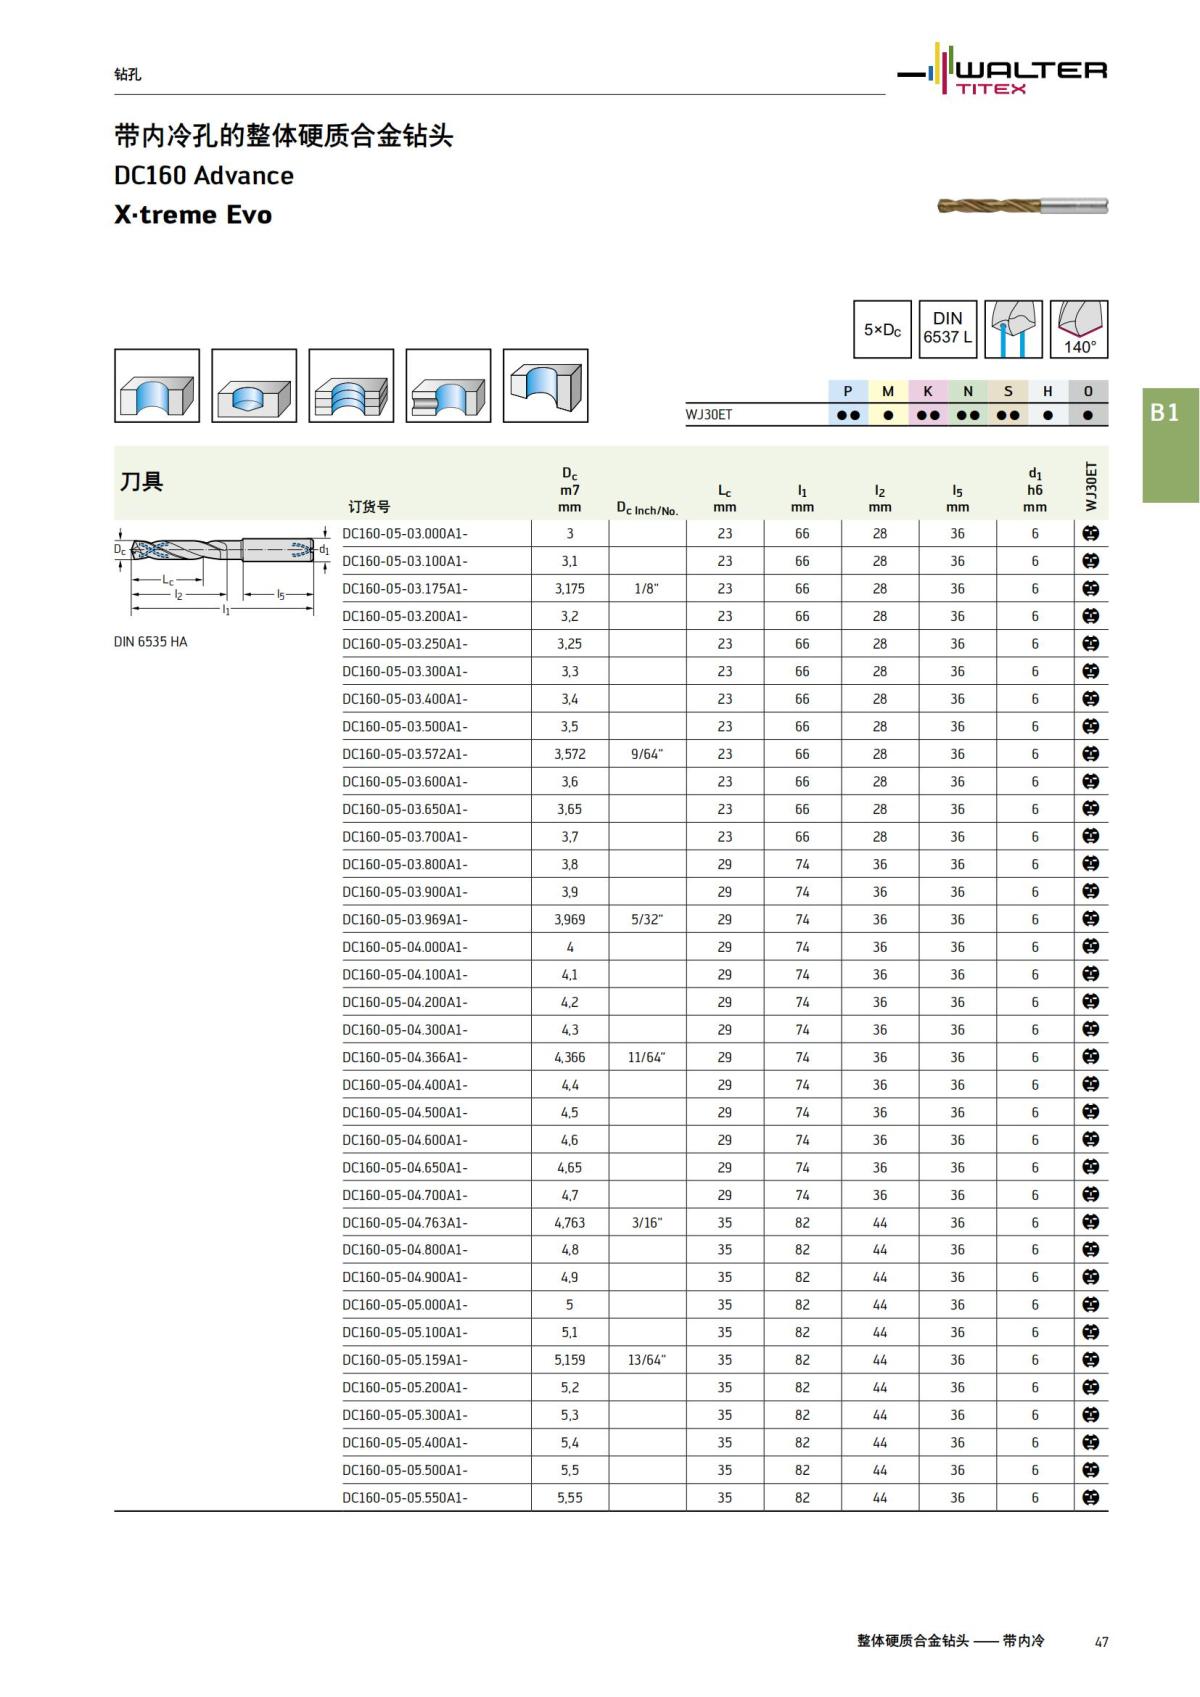This screenshot has height=1697, width=1200.
Task: Click the Dc m7 mm column header
Action: pyautogui.click(x=569, y=490)
